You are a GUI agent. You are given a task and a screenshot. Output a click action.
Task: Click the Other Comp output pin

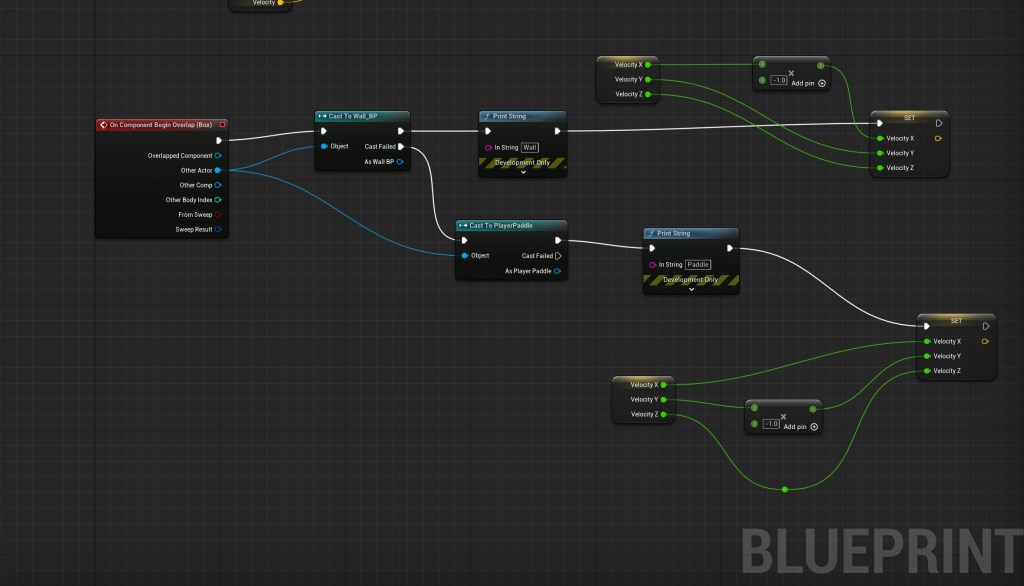click(218, 185)
